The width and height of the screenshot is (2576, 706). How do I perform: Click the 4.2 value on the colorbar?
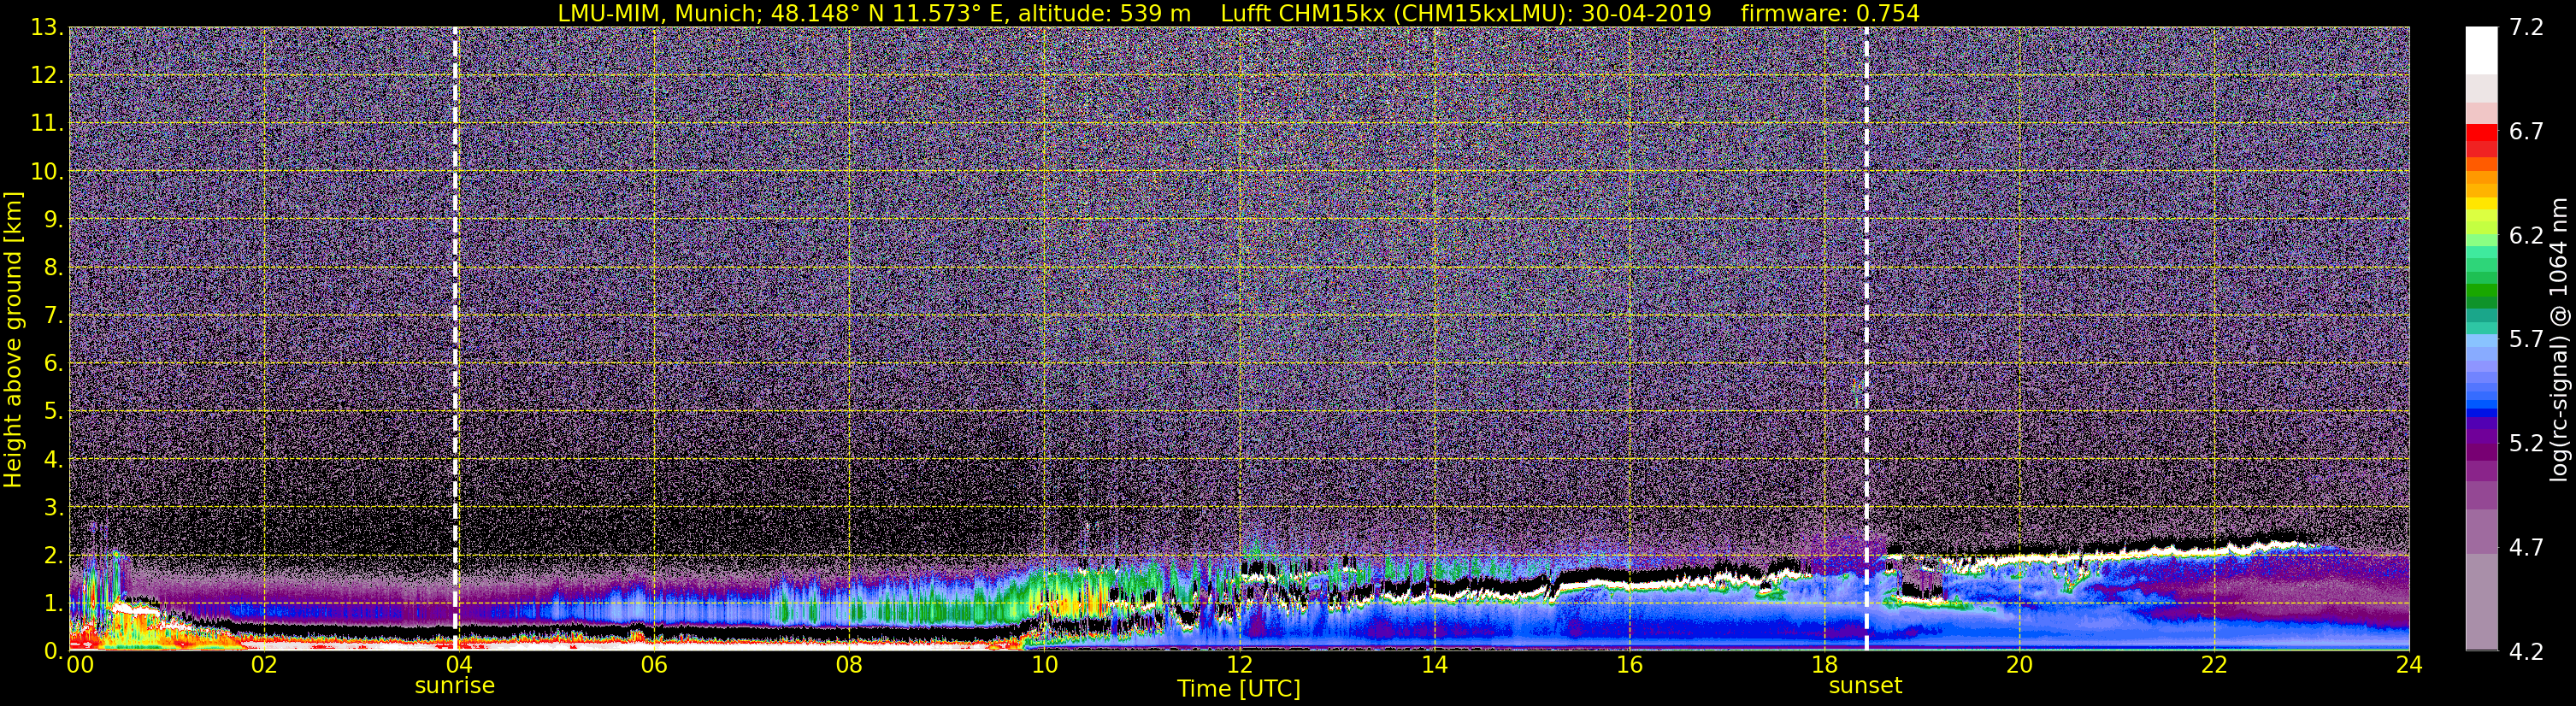[x=2526, y=651]
